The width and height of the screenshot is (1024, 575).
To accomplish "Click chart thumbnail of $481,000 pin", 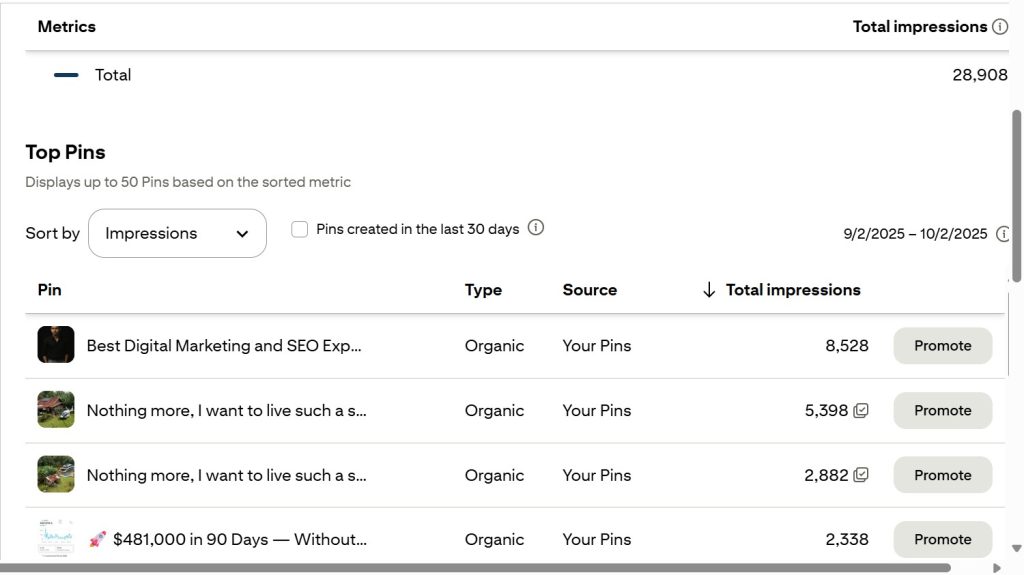I will pos(56,538).
